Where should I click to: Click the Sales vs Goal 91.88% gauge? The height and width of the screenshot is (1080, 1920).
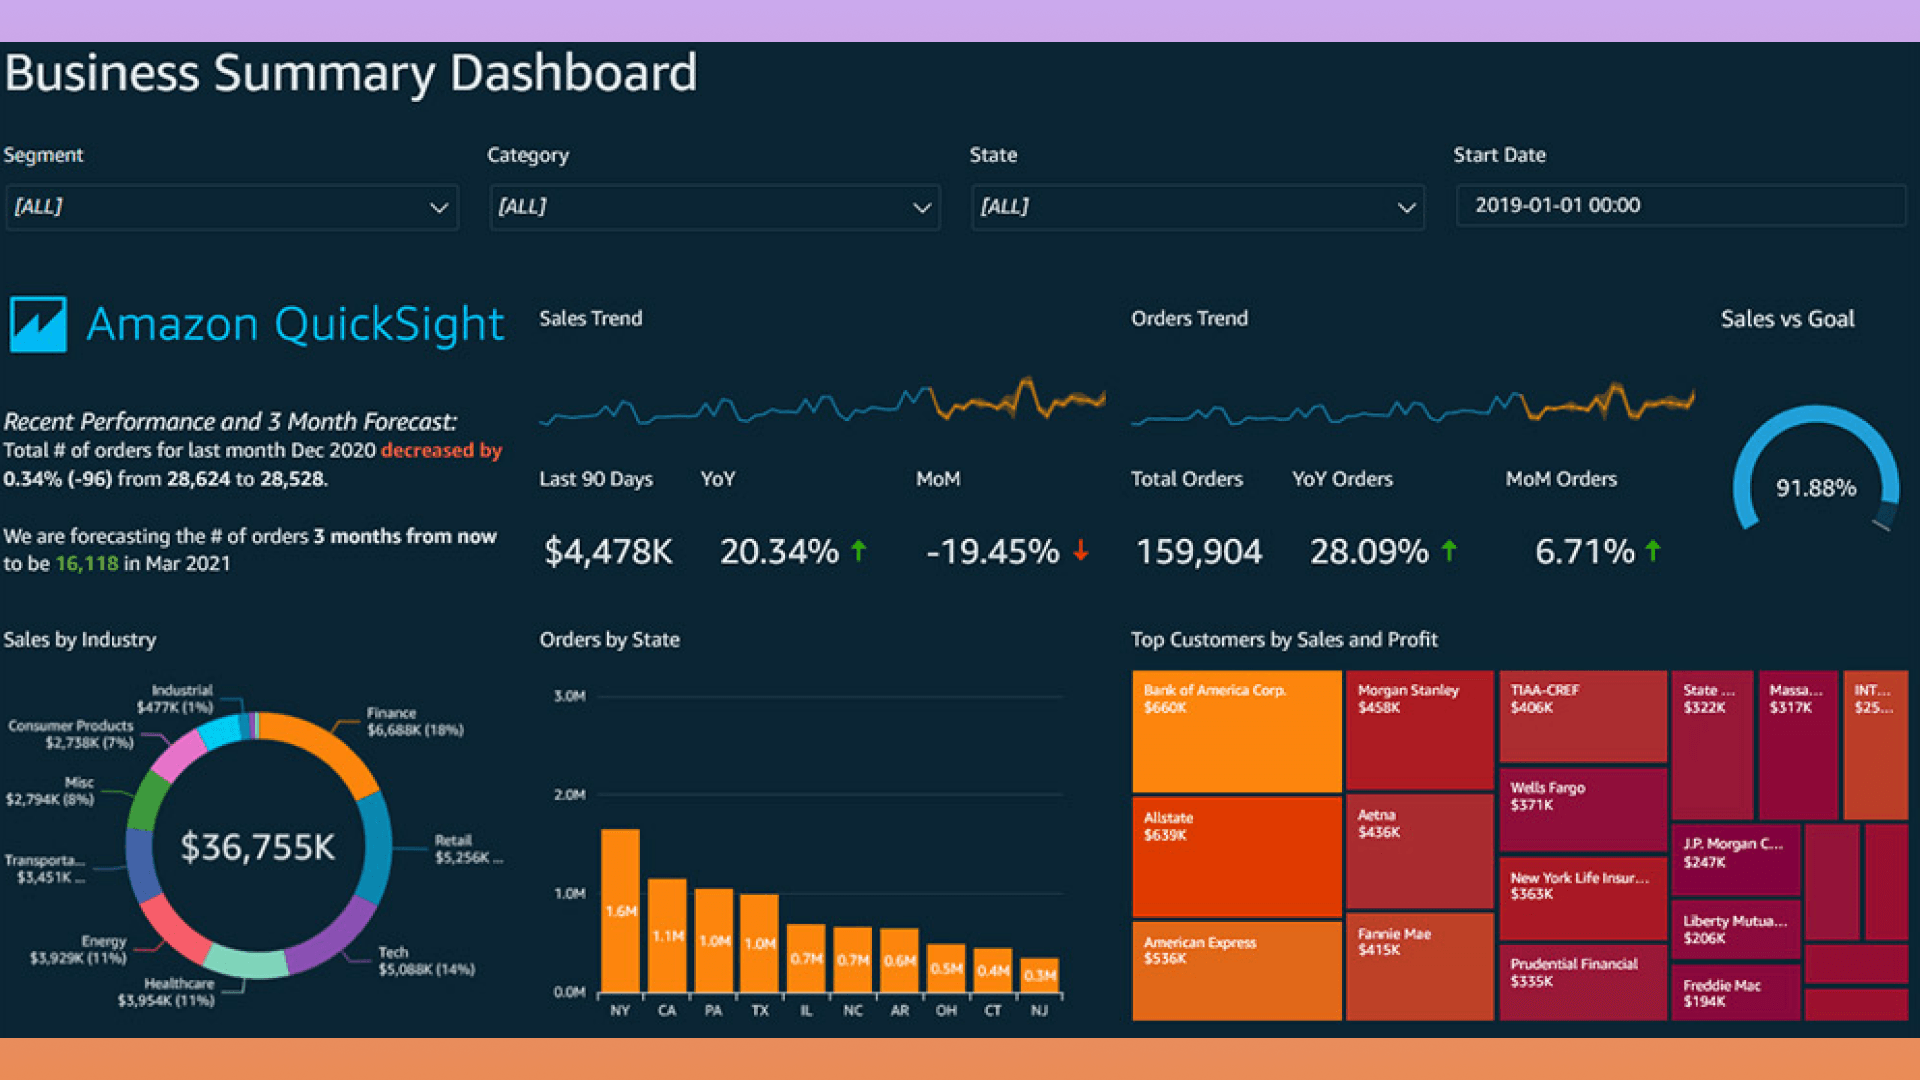pos(1816,468)
